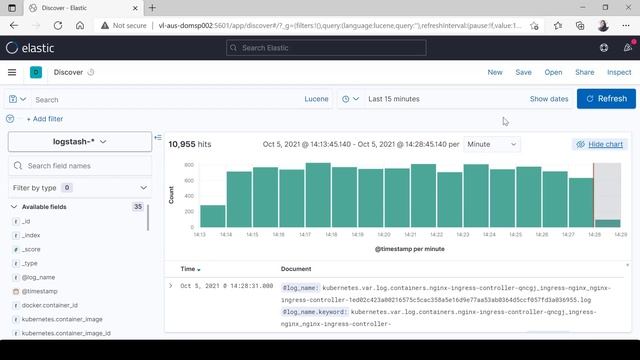Screen dimensions: 640x360
Task: Open a new browser tab
Action: coord(152,8)
